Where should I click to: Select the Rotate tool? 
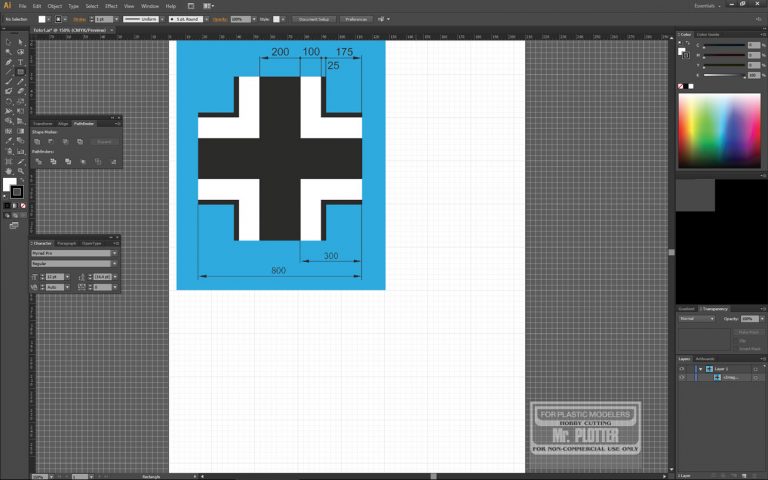8,101
